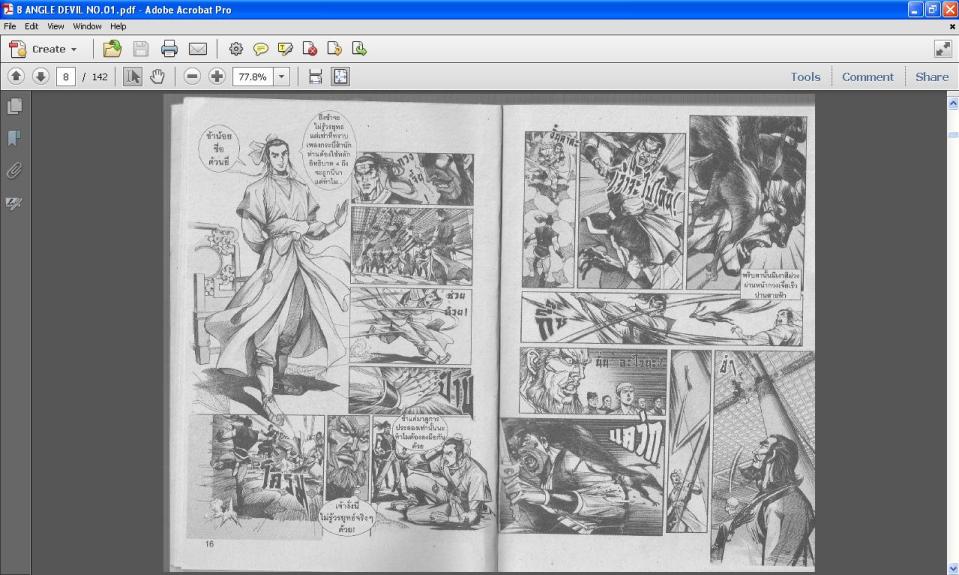Close document with menu bar x

point(952,26)
